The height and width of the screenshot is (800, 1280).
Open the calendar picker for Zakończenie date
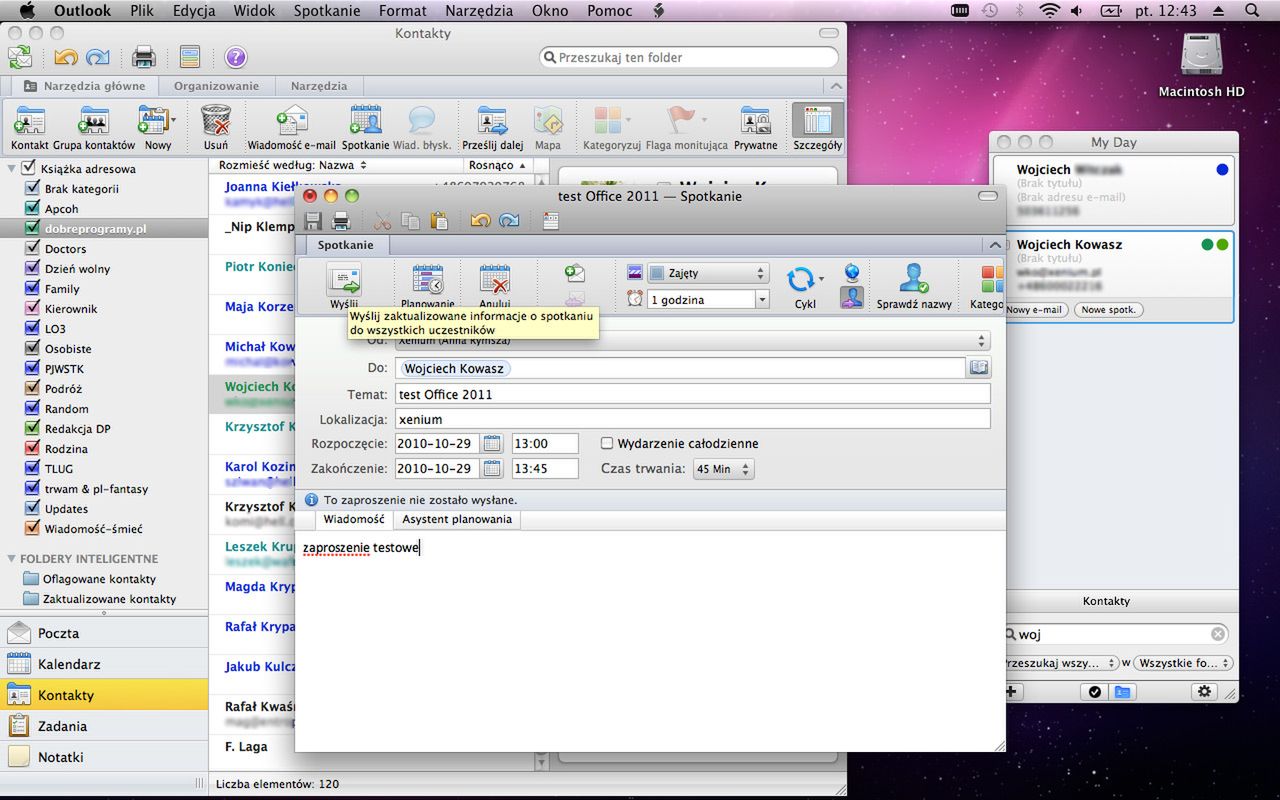click(x=492, y=468)
